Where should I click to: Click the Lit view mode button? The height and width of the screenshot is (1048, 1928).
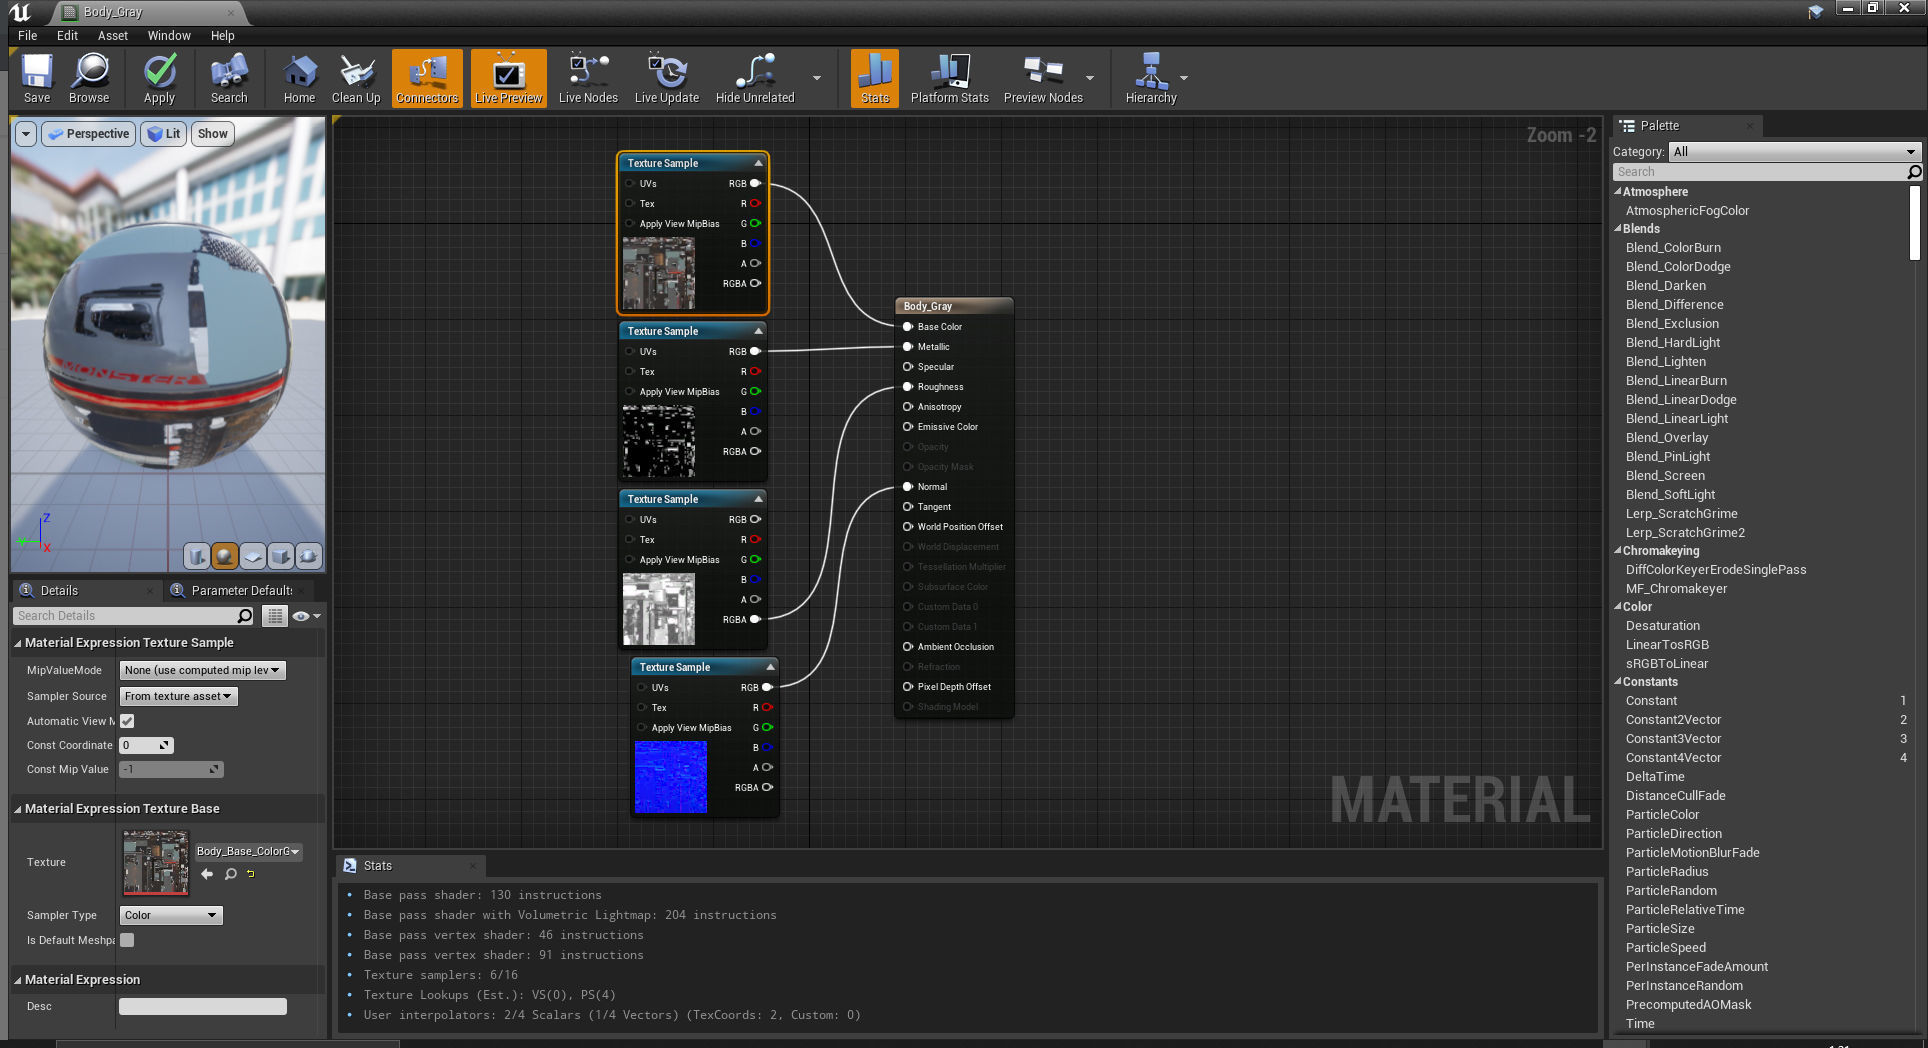[164, 134]
